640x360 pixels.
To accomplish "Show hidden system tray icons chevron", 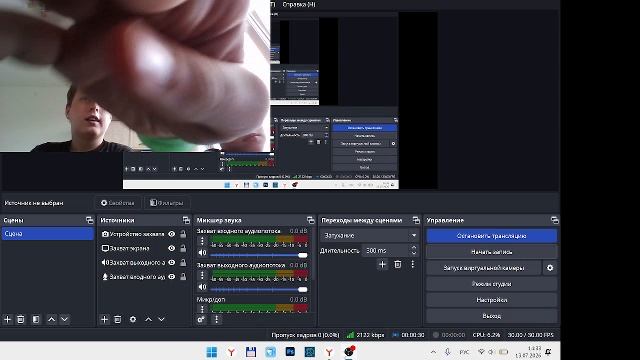I will pos(433,352).
